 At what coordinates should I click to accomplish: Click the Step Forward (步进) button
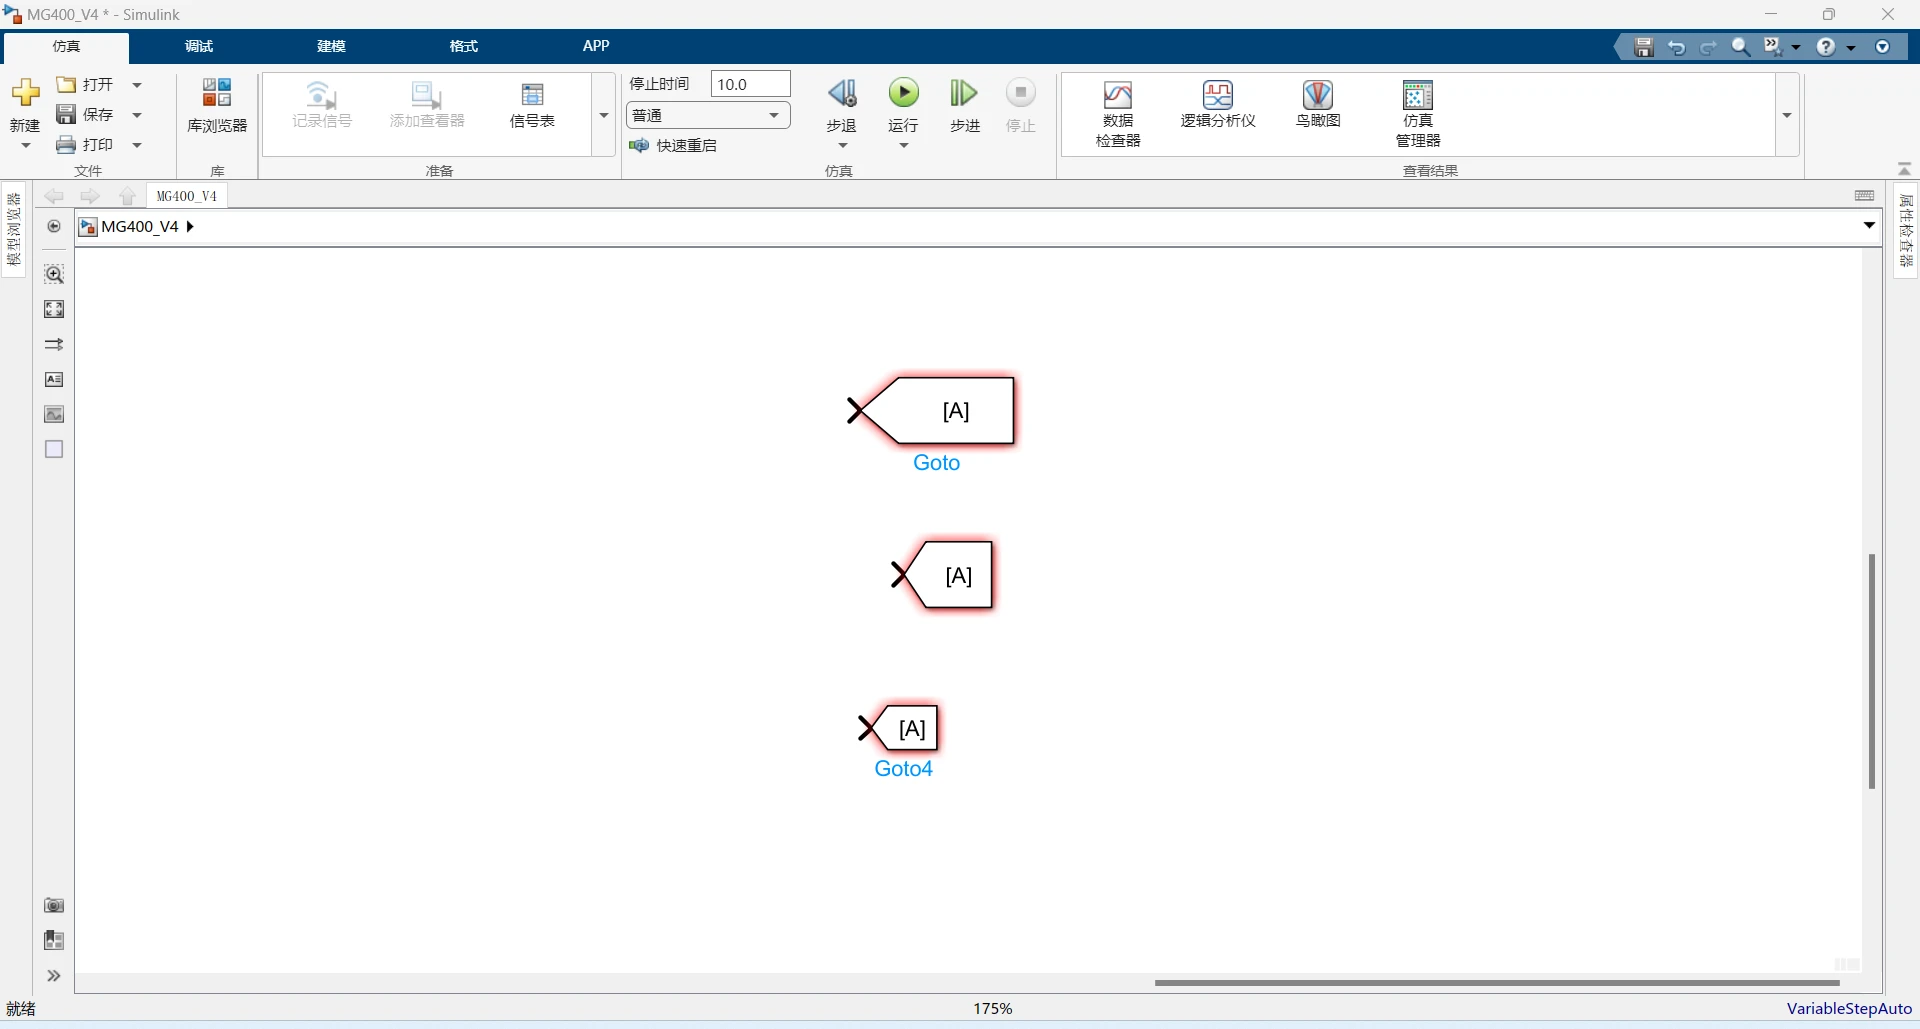pyautogui.click(x=964, y=105)
